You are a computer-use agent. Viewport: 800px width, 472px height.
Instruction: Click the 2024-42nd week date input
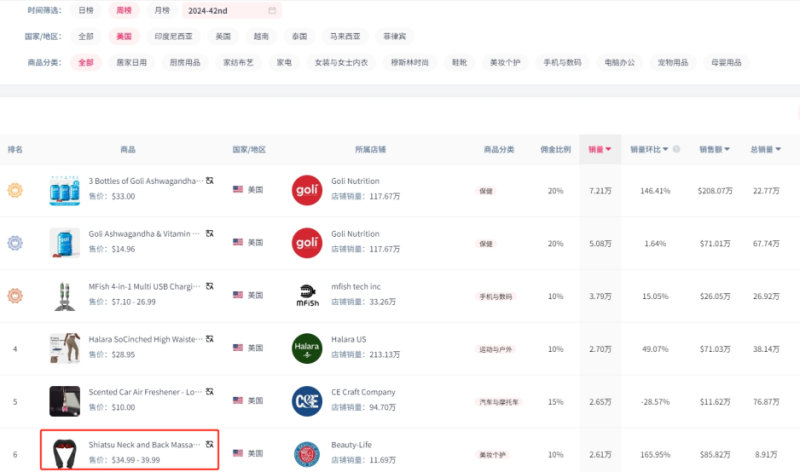coord(222,11)
